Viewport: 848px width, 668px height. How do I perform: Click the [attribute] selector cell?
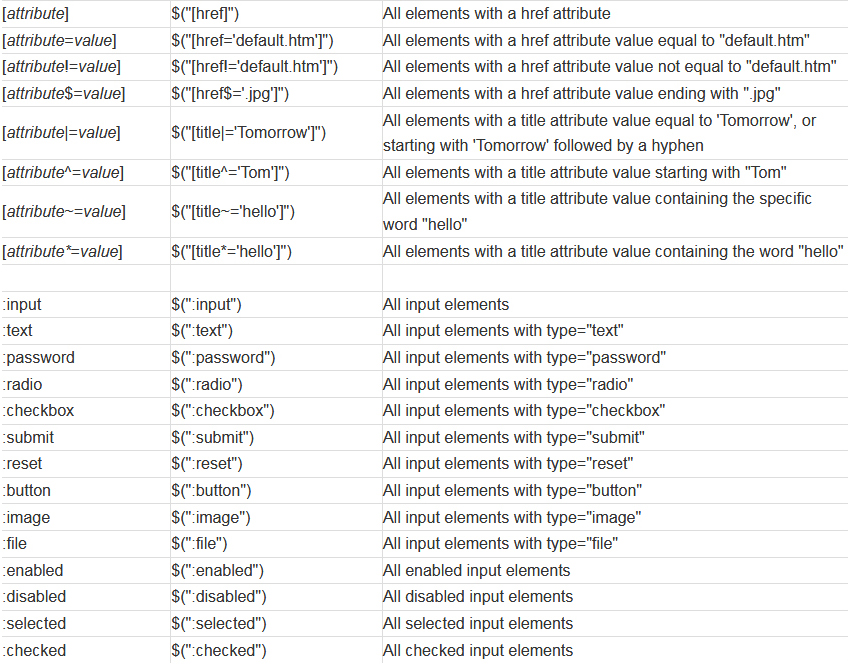pyautogui.click(x=36, y=14)
